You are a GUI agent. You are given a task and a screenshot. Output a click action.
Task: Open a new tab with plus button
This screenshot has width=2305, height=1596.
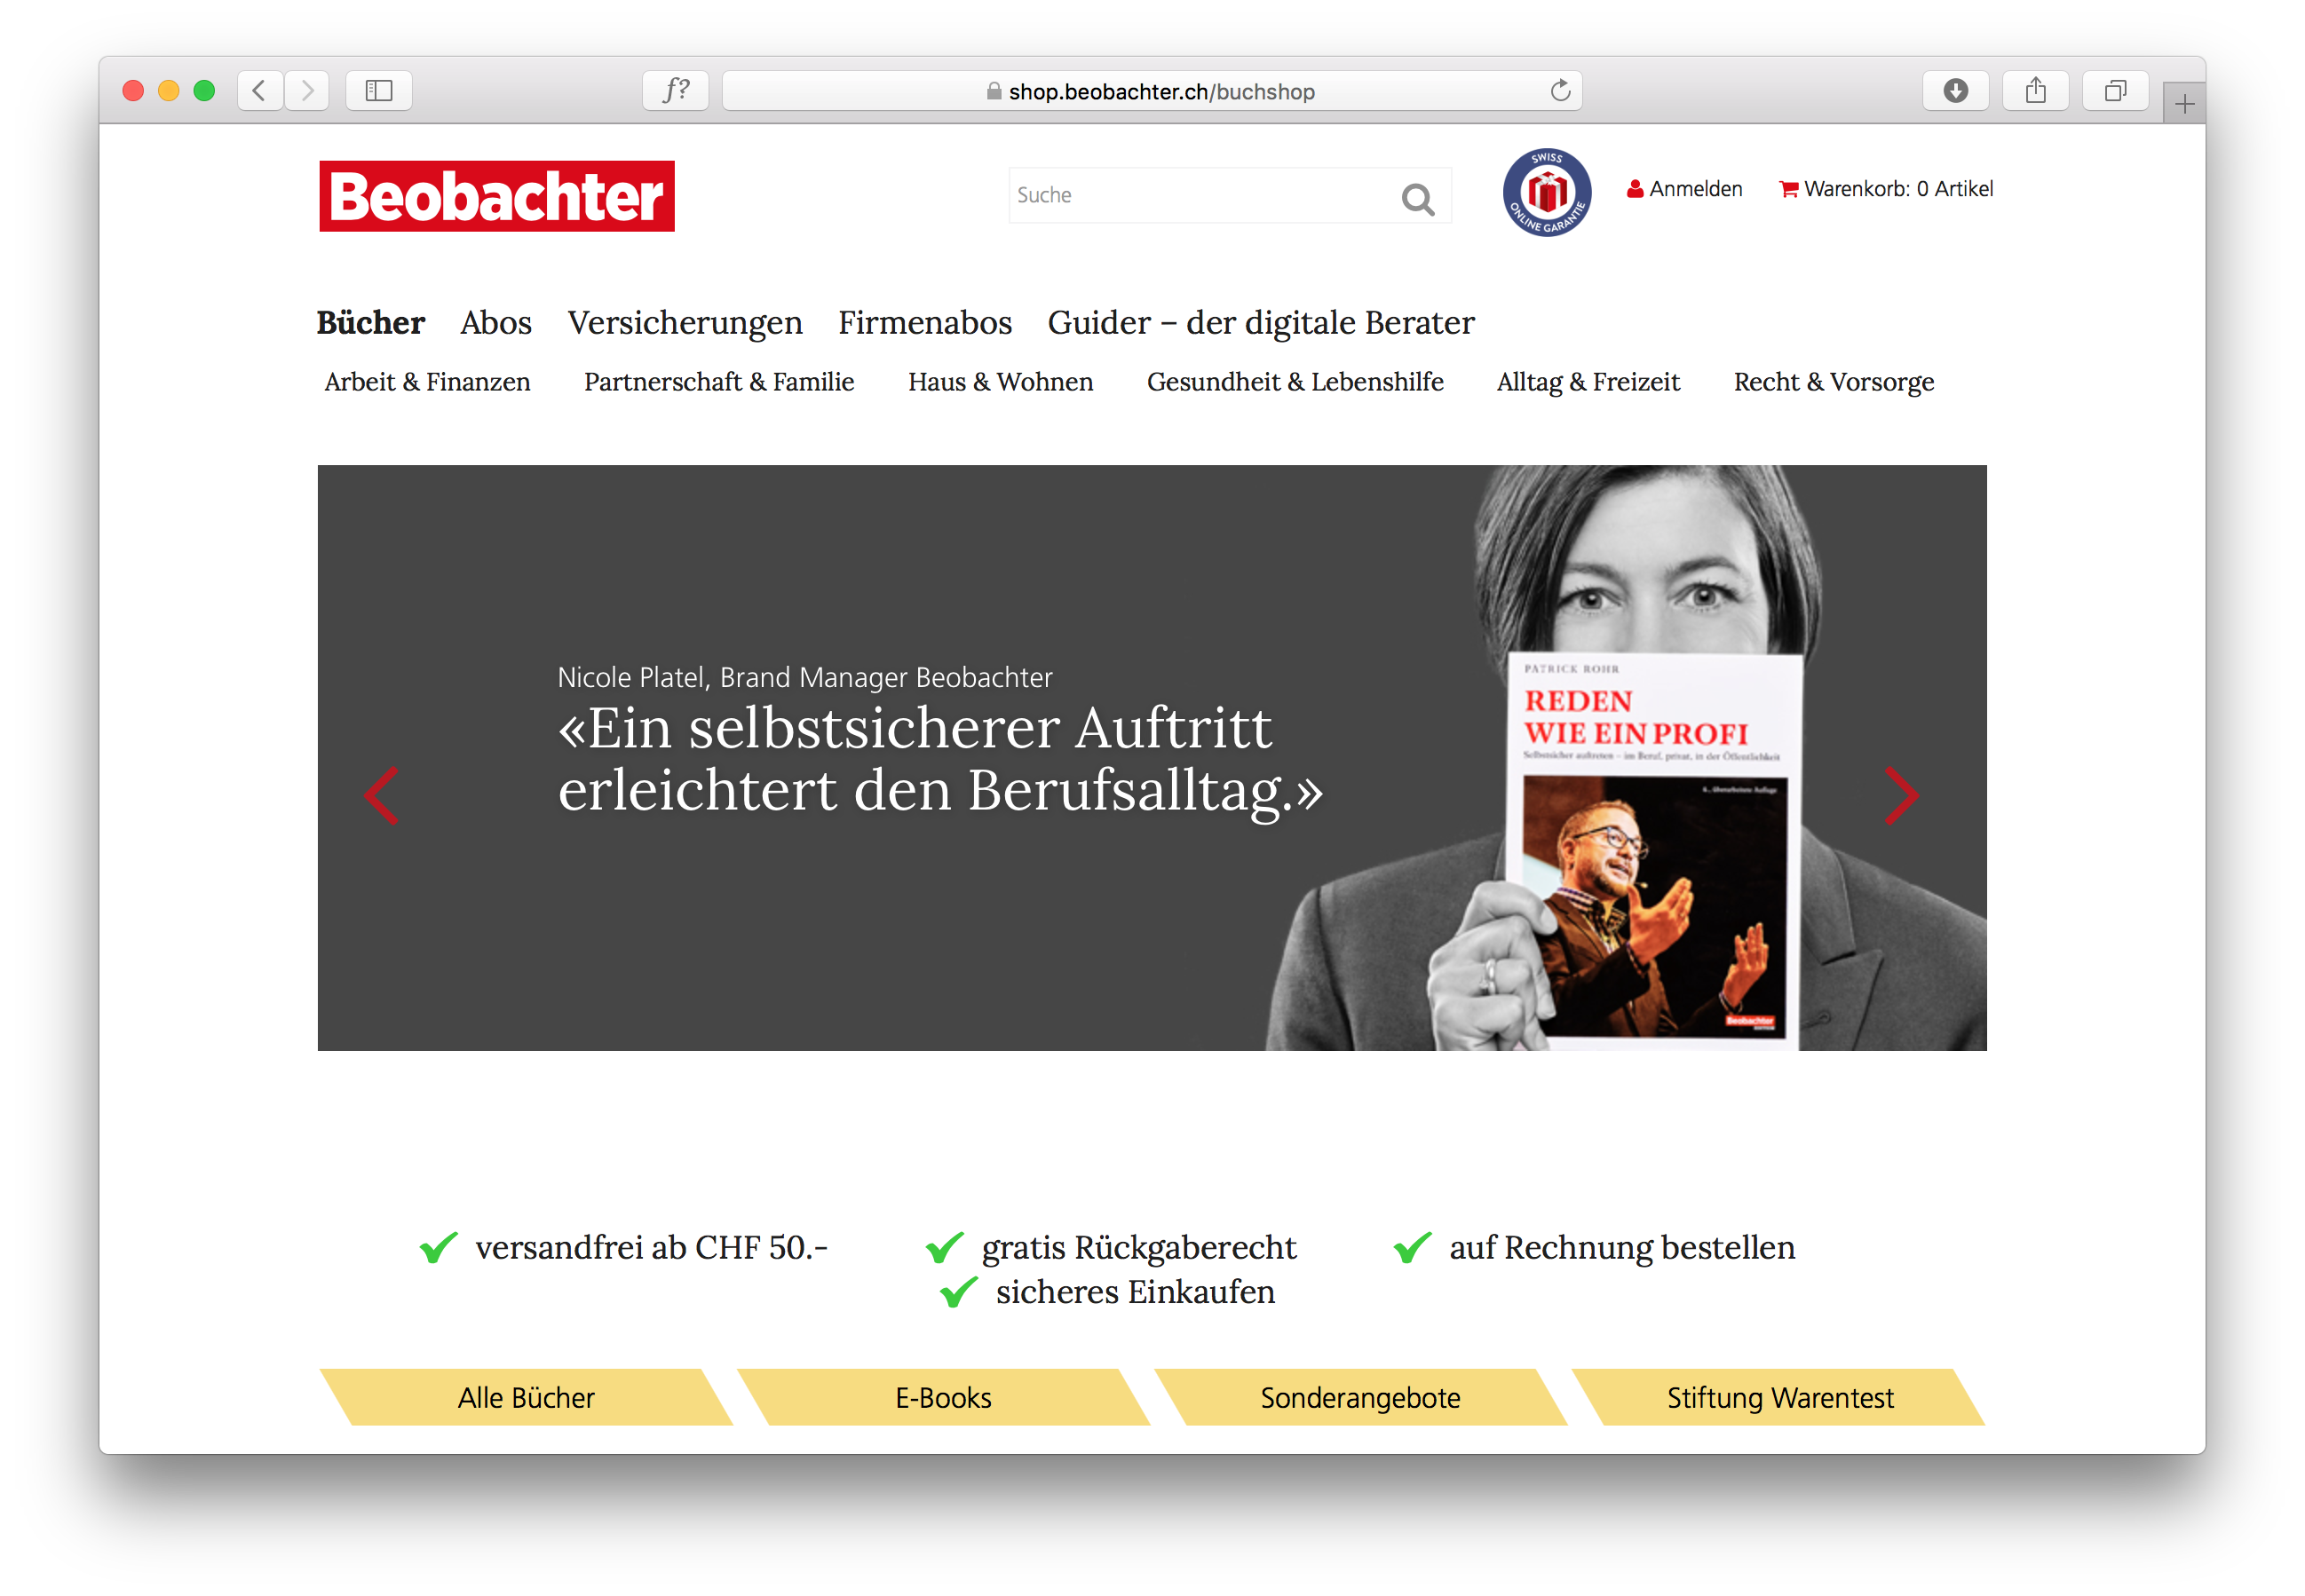pos(2184,104)
